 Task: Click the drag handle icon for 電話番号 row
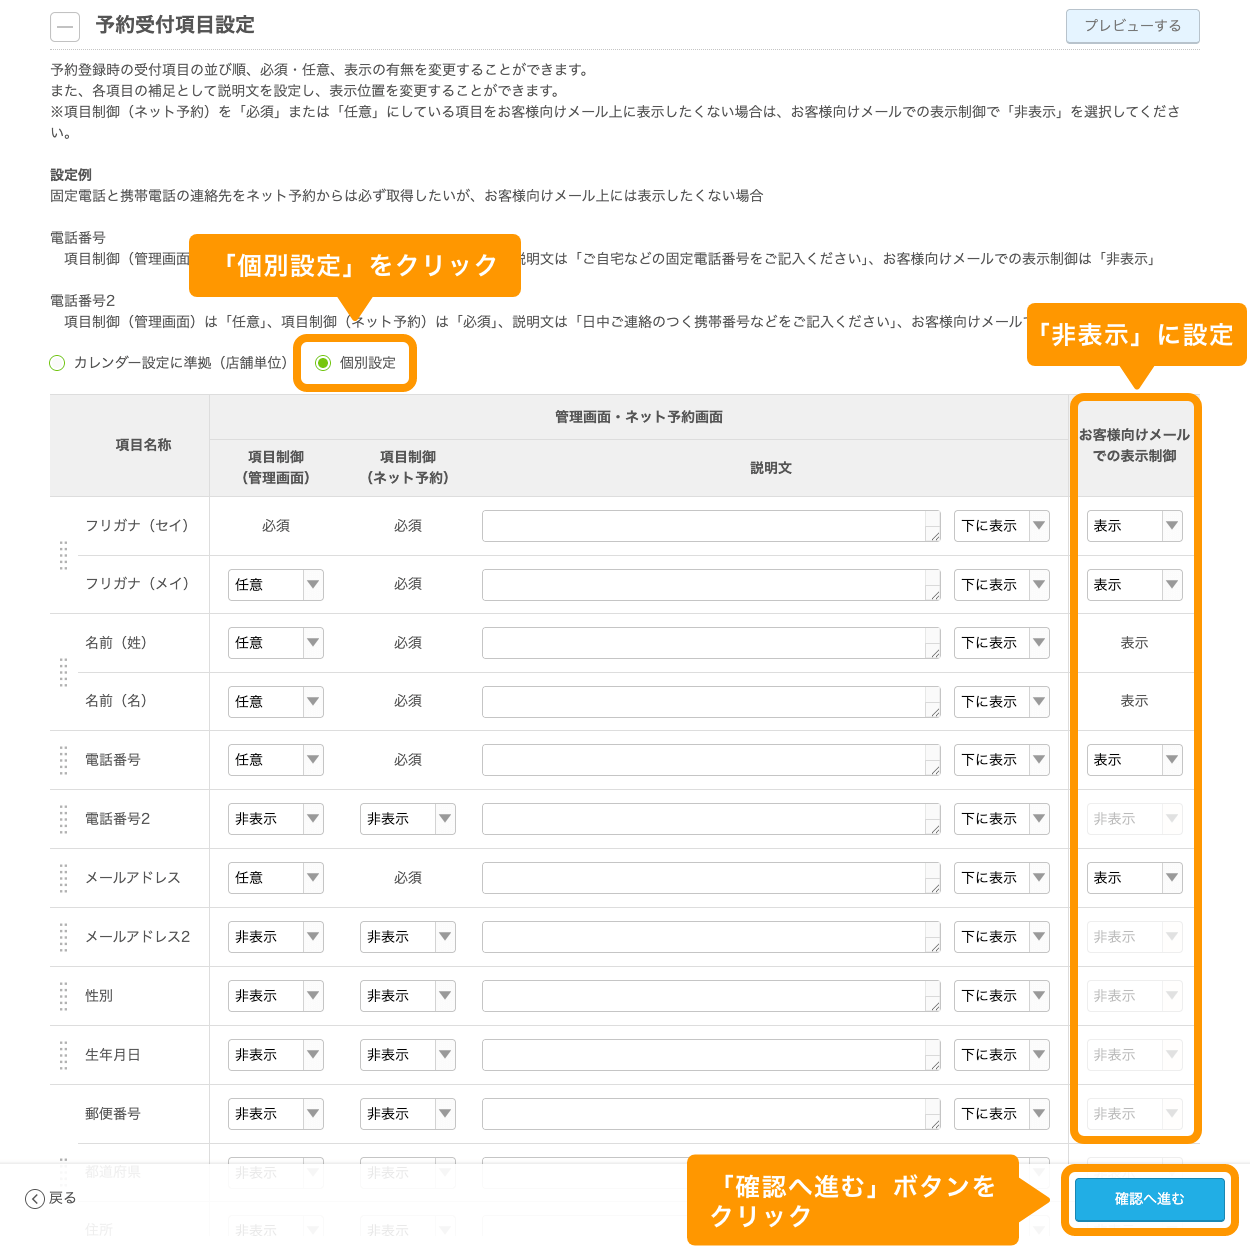pyautogui.click(x=62, y=759)
